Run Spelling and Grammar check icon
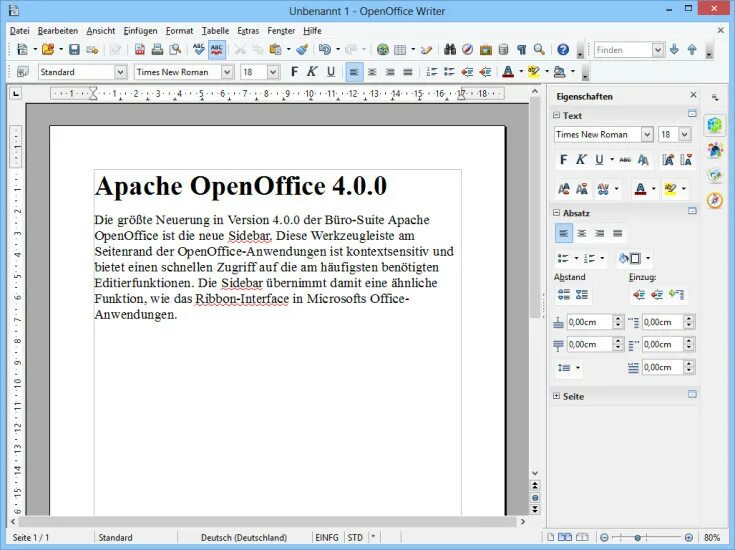Viewport: 735px width, 550px height. (199, 49)
